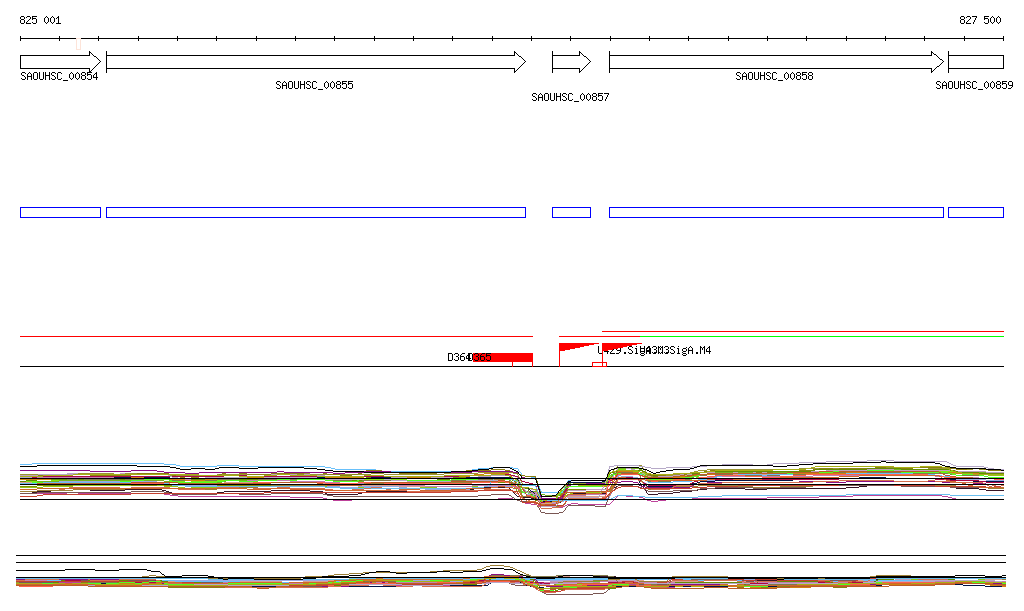Click the red D365 terminator block
The height and width of the screenshot is (611, 1024).
coord(503,358)
